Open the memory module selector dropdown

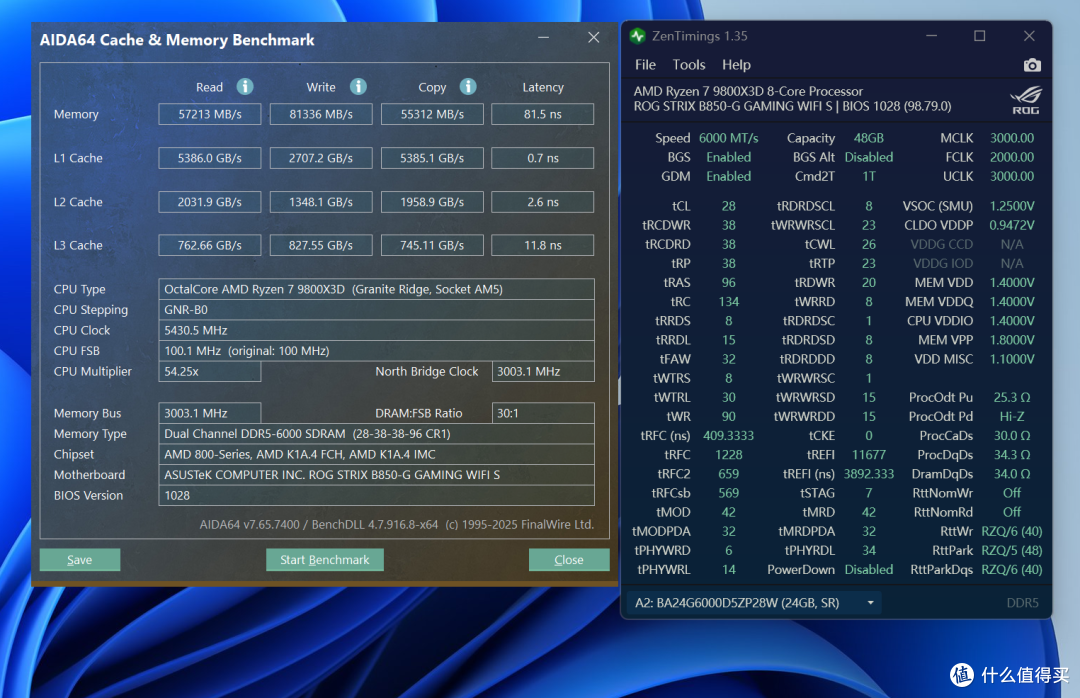[x=754, y=603]
